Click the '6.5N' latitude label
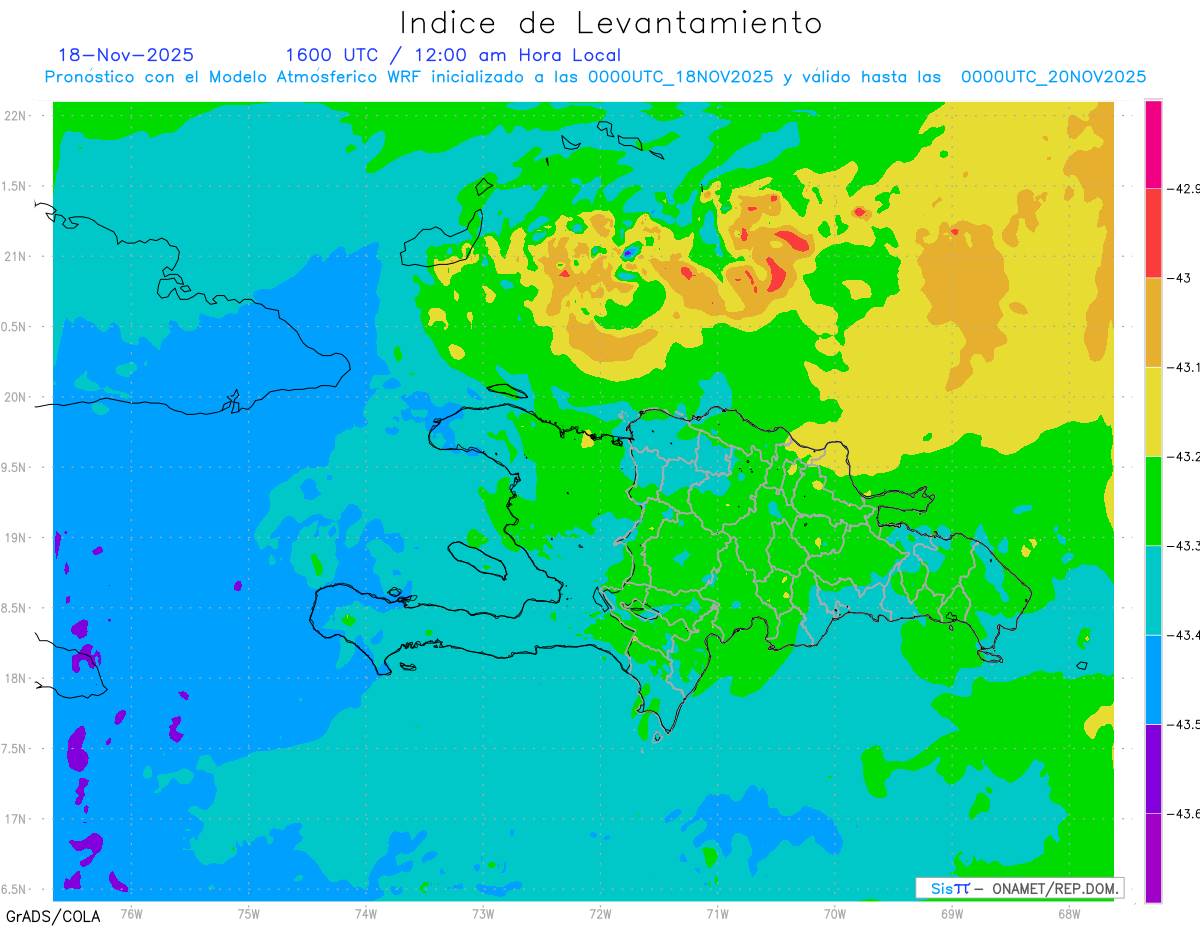 point(14,889)
